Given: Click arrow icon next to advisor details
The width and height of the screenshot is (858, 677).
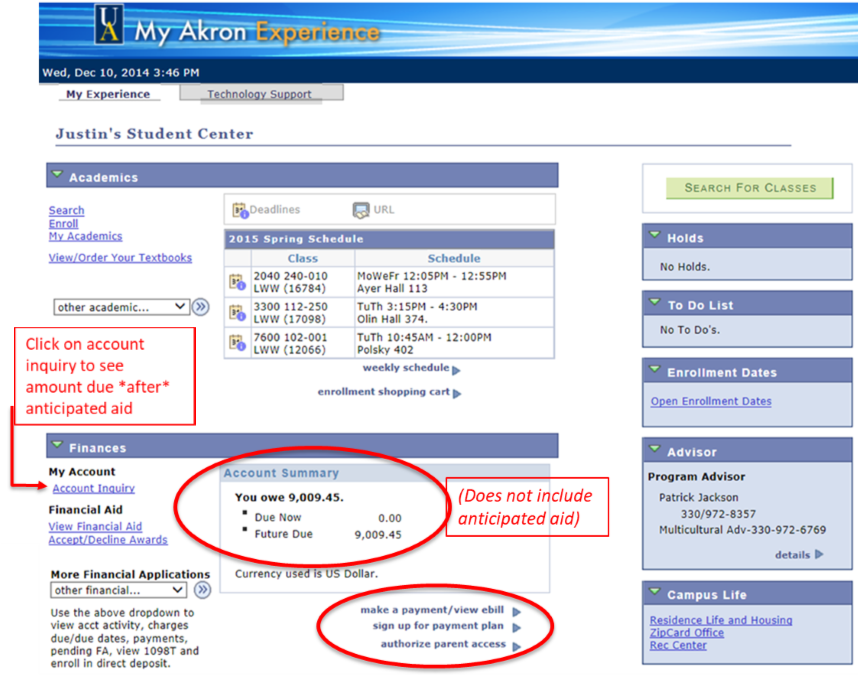Looking at the screenshot, I should 819,554.
